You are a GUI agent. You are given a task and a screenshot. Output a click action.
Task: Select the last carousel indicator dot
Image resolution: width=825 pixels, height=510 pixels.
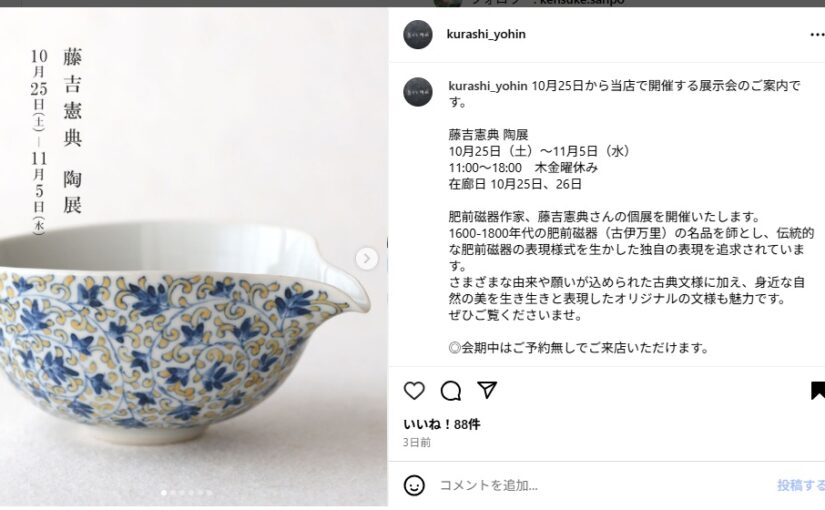(209, 493)
